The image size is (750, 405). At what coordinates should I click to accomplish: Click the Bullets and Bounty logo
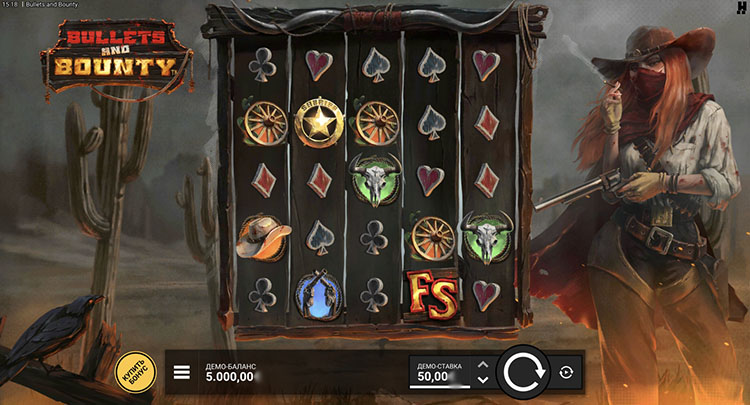point(117,57)
